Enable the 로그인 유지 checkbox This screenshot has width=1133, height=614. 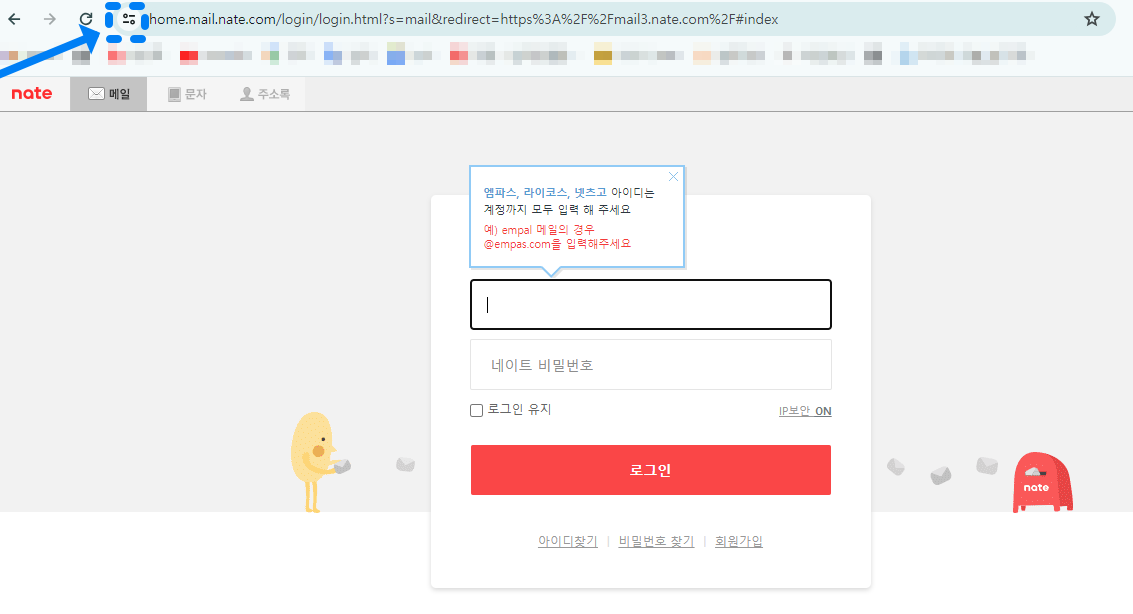pos(476,410)
